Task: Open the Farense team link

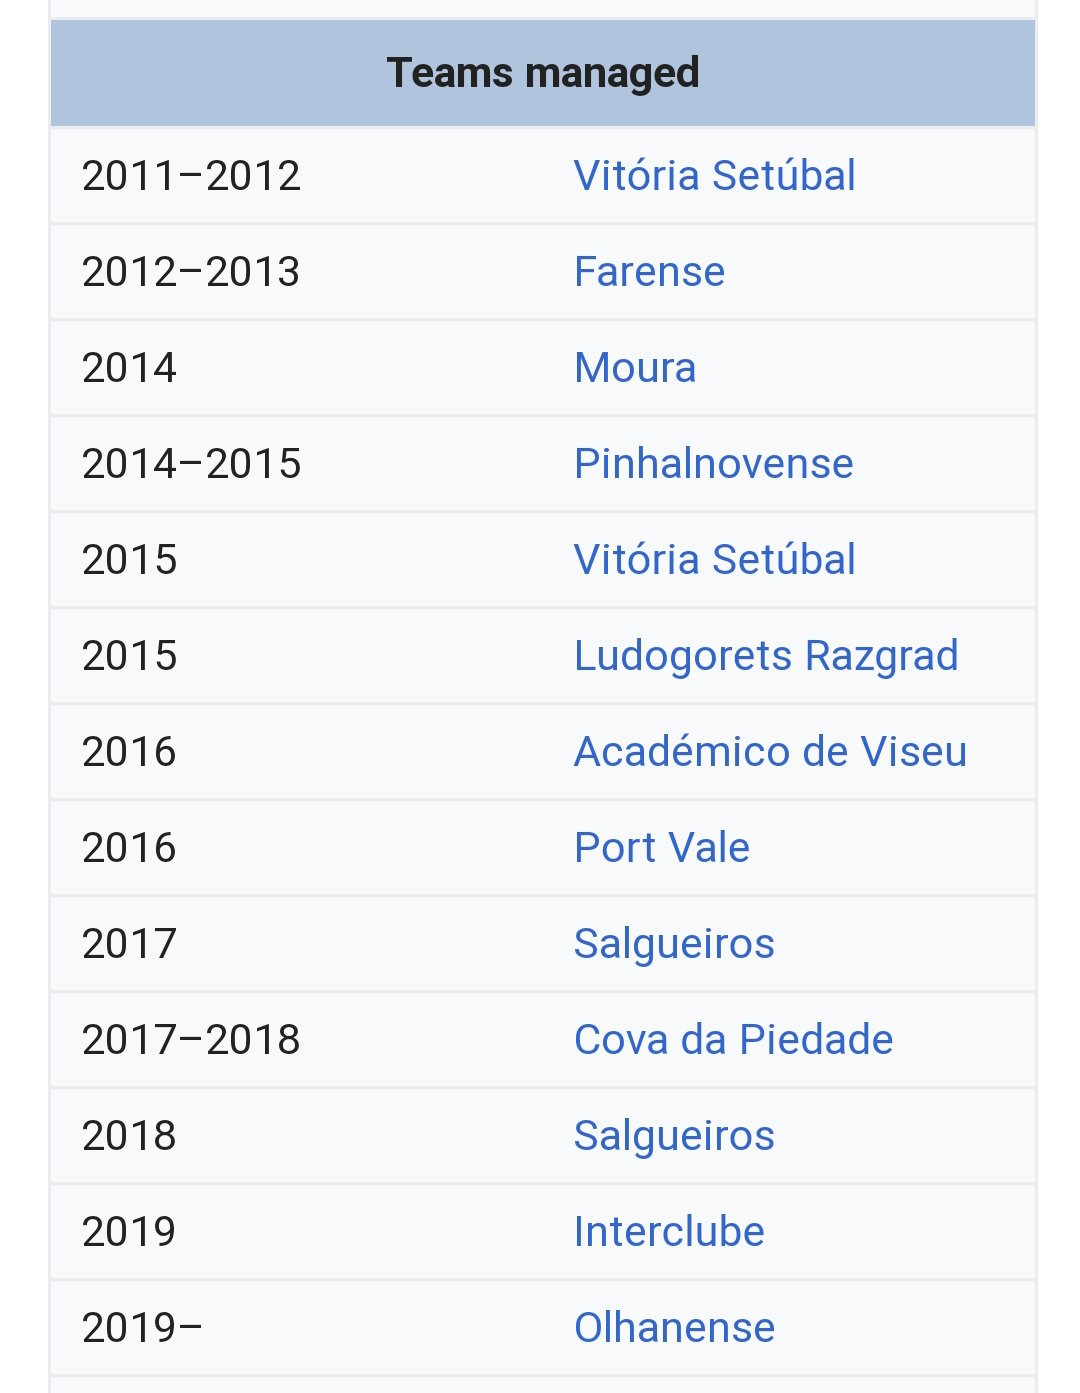Action: click(649, 272)
